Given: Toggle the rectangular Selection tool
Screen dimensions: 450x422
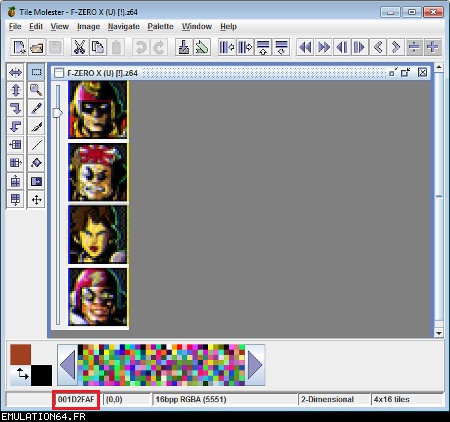Looking at the screenshot, I should (36, 72).
